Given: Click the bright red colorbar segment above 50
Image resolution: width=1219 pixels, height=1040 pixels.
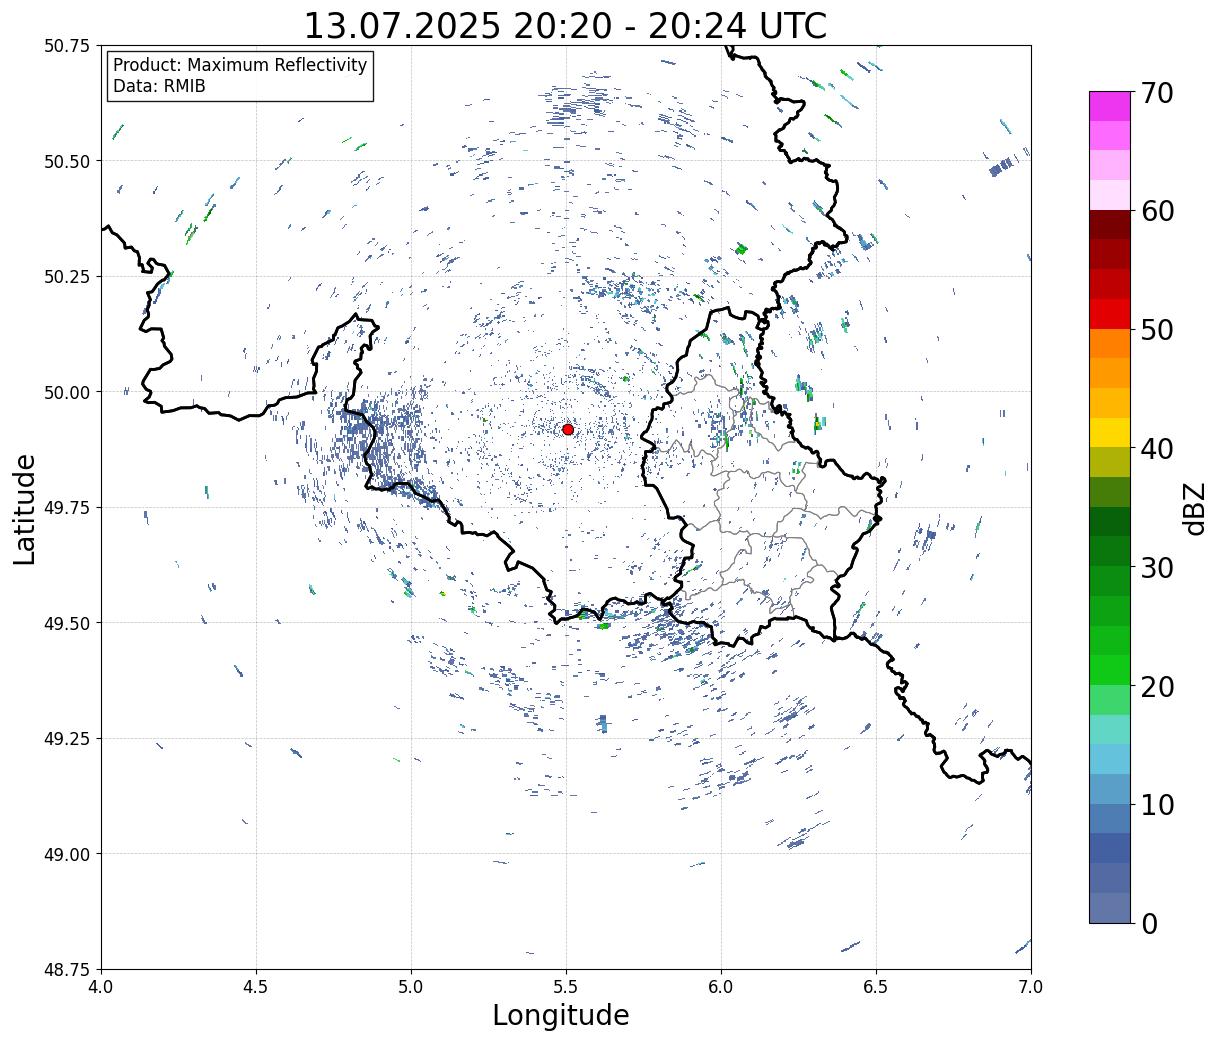Looking at the screenshot, I should pyautogui.click(x=1110, y=314).
